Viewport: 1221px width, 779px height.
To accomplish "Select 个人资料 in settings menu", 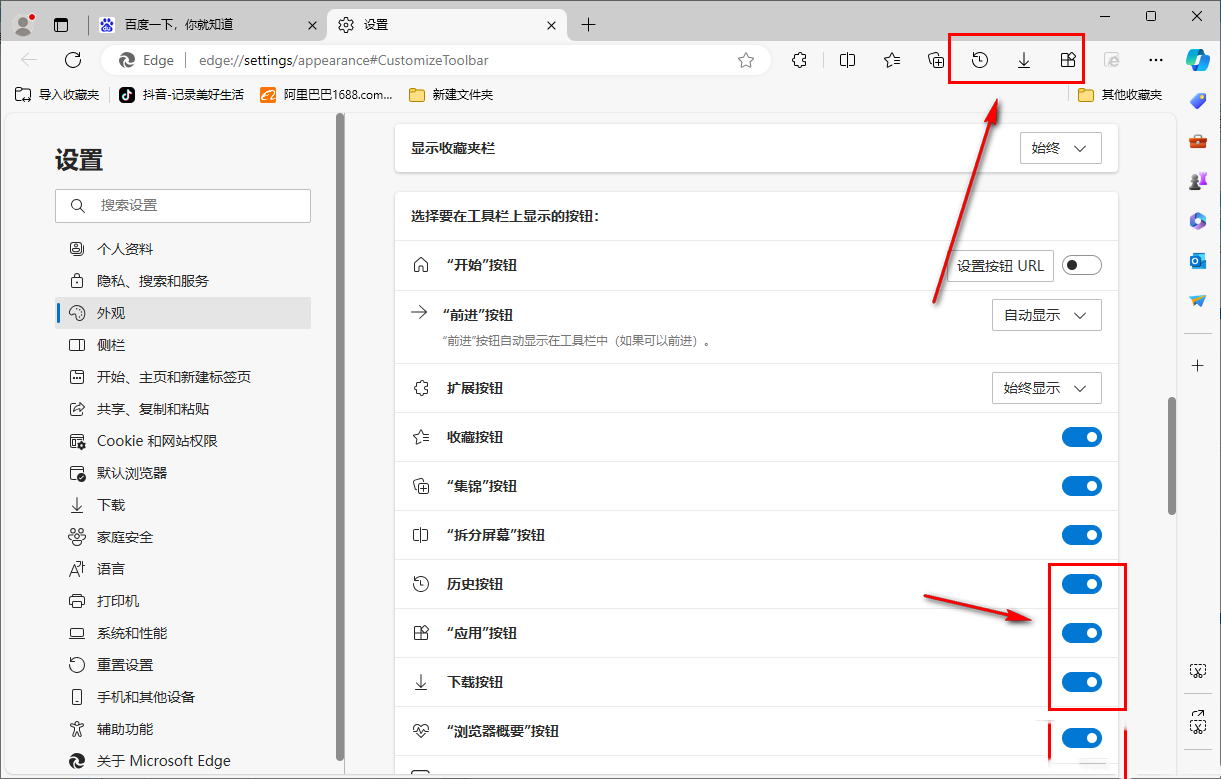I will click(183, 249).
